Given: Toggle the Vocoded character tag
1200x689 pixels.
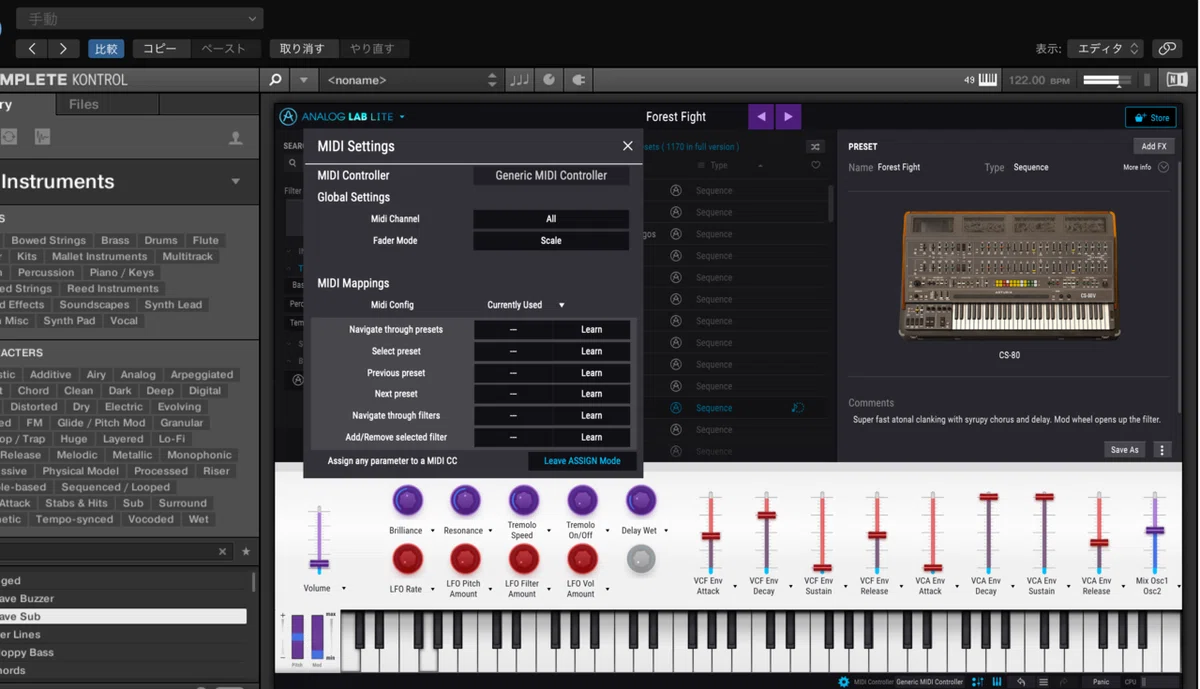Looking at the screenshot, I should (x=151, y=519).
